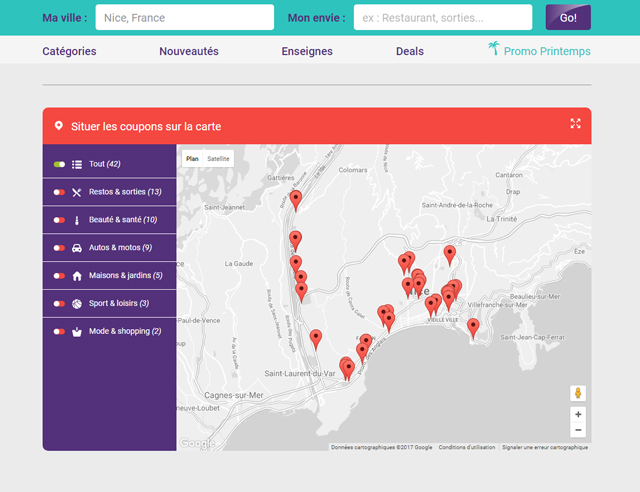Image resolution: width=640 pixels, height=492 pixels.
Task: Click the shopping basket Mode icon
Action: [x=77, y=332]
